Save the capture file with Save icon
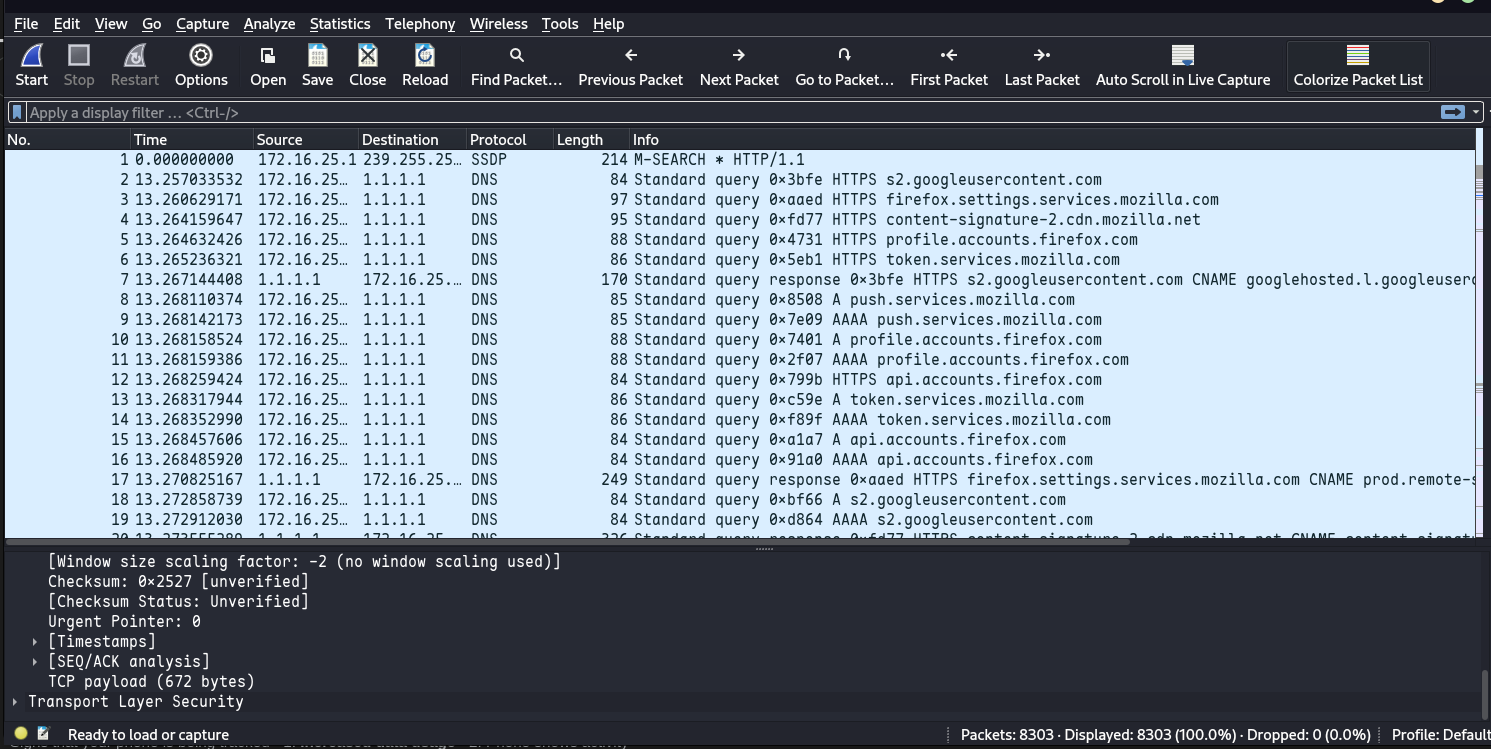 coord(317,65)
